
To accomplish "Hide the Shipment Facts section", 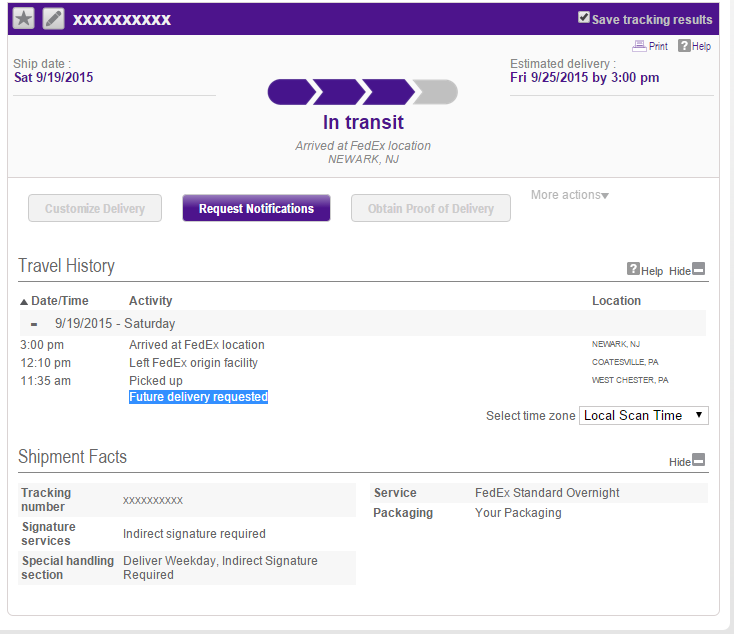I will click(x=687, y=461).
